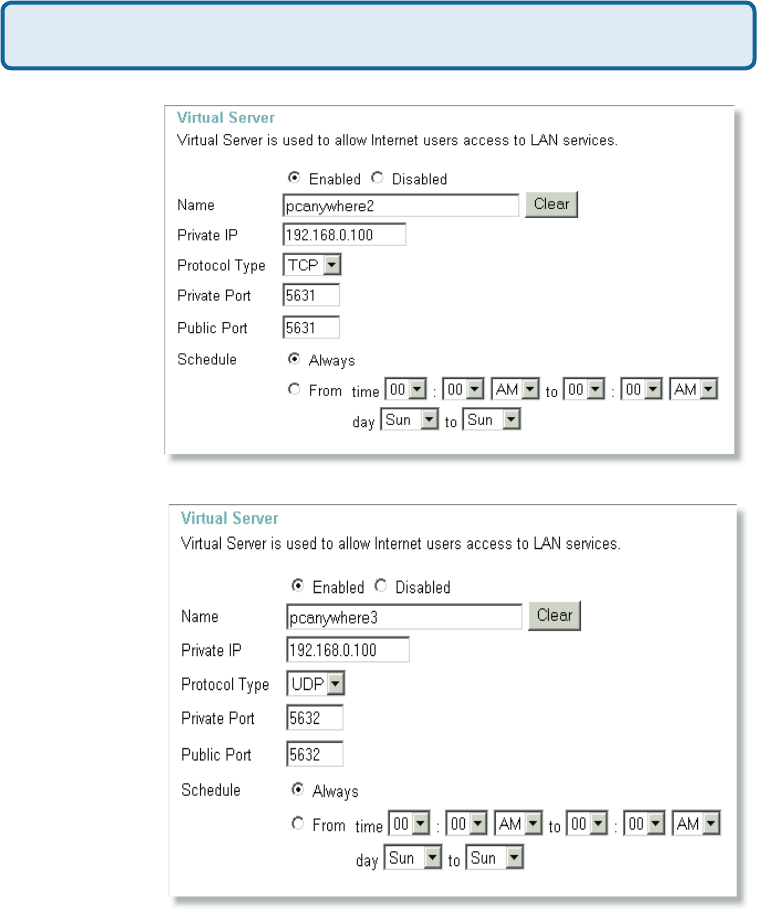Click Private IP field in pcanywhere3 form
Screen dimensions: 760x918
[x=347, y=650]
